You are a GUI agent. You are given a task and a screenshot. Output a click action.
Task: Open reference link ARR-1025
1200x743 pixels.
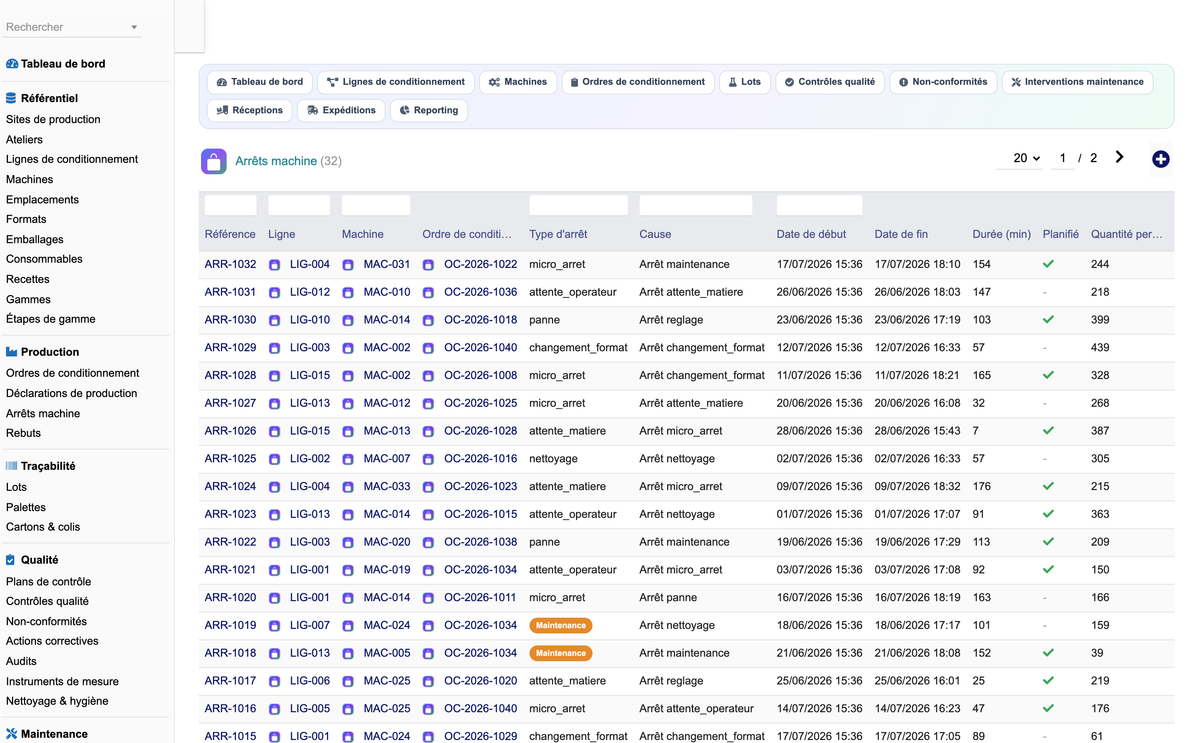(230, 459)
